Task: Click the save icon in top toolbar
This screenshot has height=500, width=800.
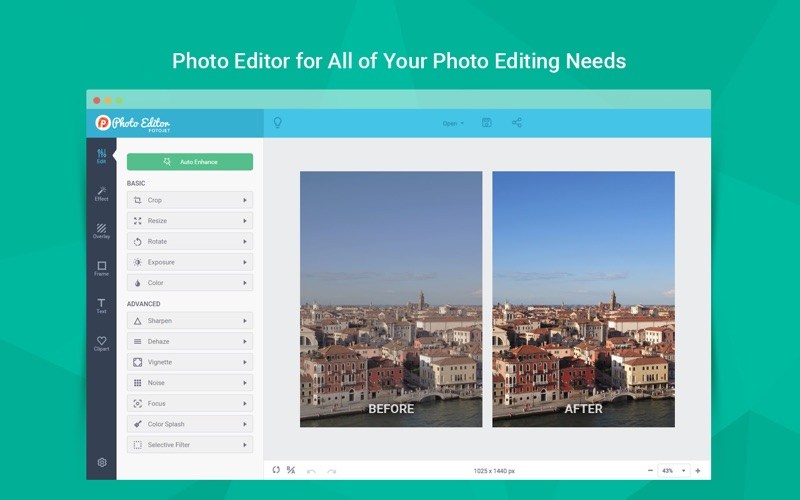Action: pyautogui.click(x=487, y=123)
